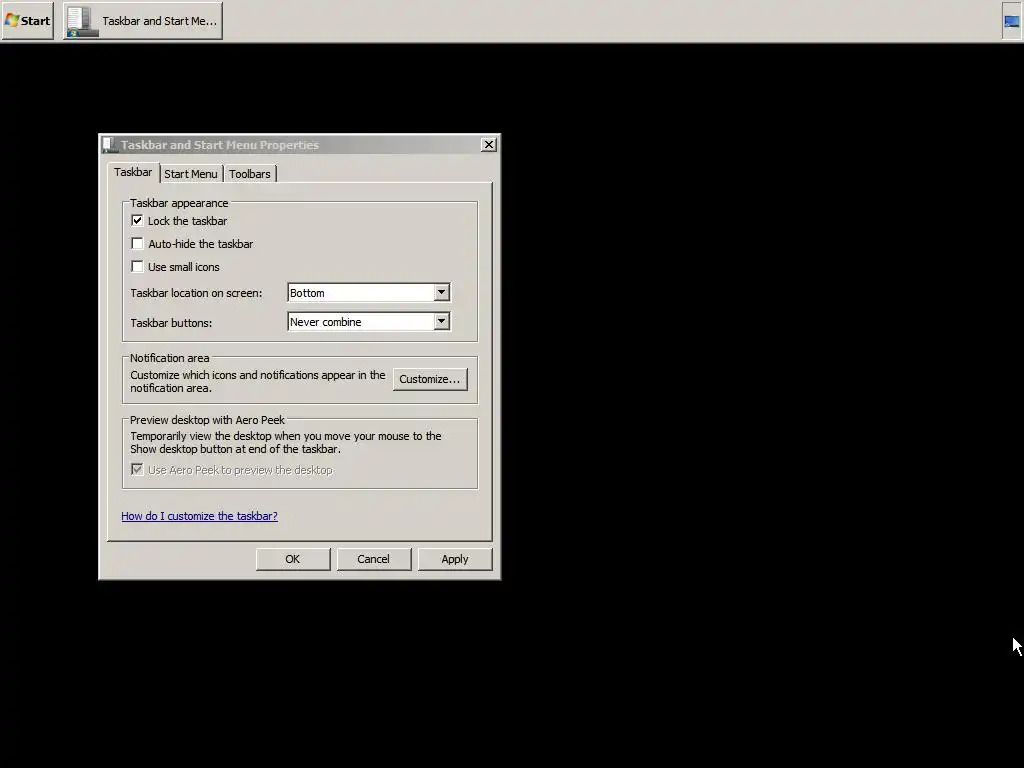Click the OK button

coord(293,559)
